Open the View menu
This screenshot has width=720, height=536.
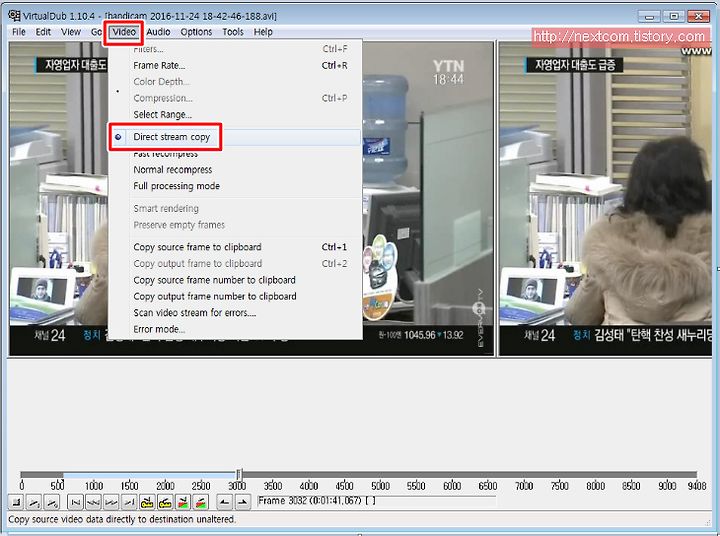tap(71, 32)
